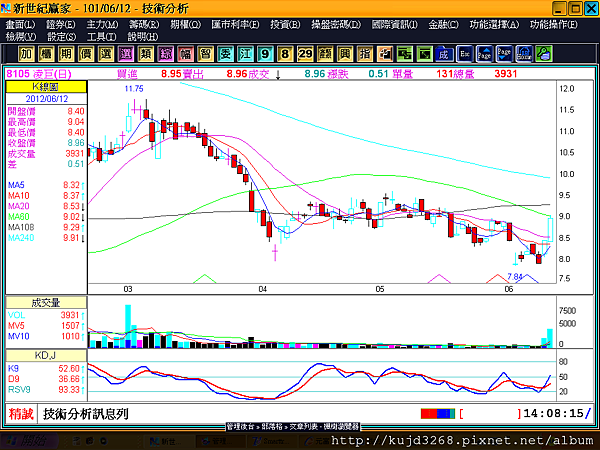Click the date 2012/06/12 label

click(x=47, y=99)
